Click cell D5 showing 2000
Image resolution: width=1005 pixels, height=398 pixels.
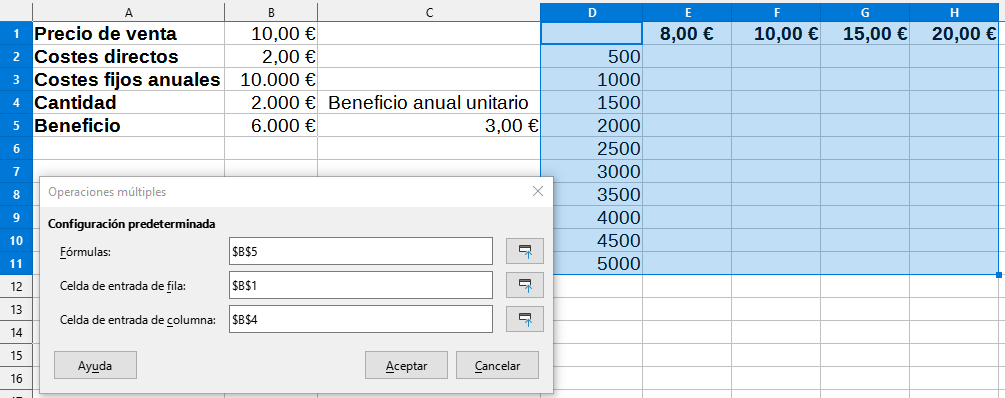click(592, 126)
